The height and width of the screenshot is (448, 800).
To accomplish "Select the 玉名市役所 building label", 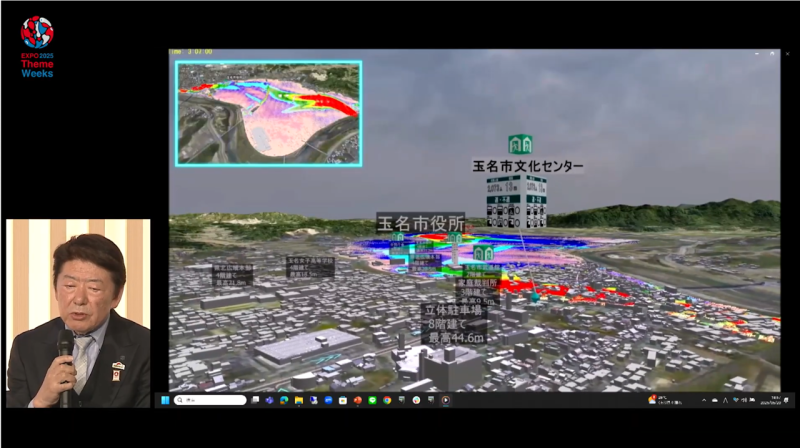I will [420, 223].
